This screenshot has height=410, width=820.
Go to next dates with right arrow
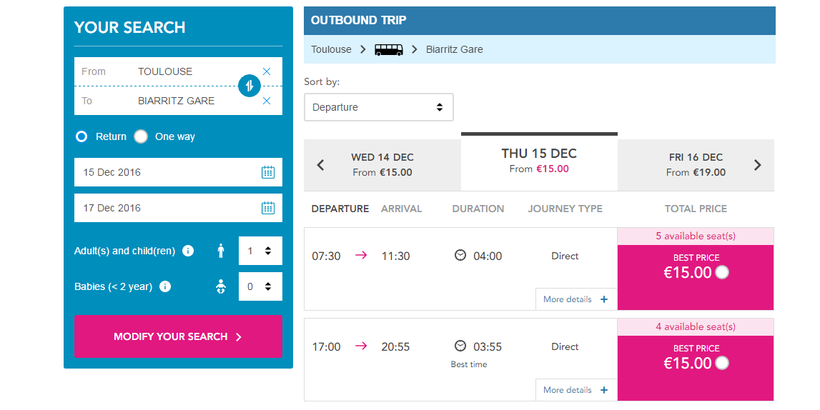[x=757, y=165]
